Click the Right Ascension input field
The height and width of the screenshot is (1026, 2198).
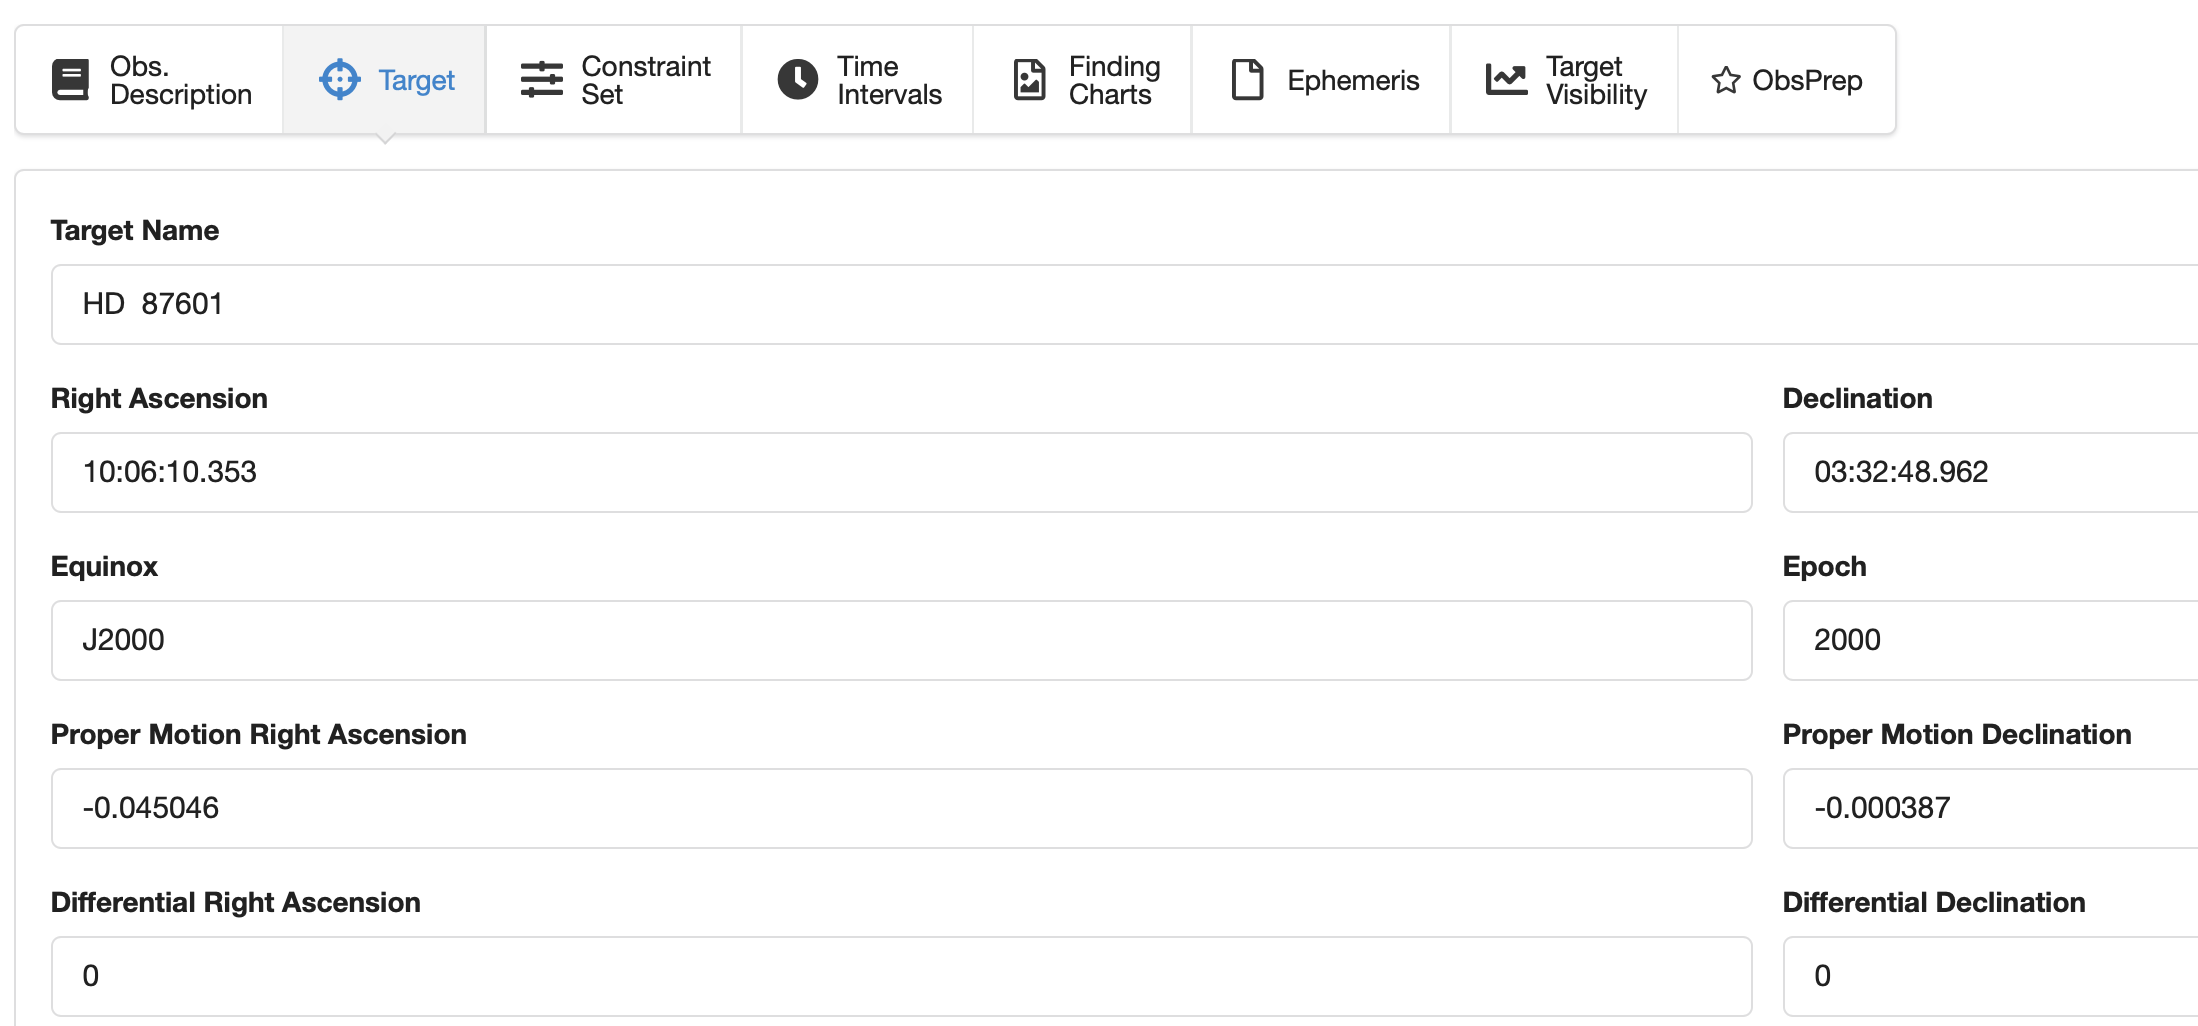click(x=900, y=472)
